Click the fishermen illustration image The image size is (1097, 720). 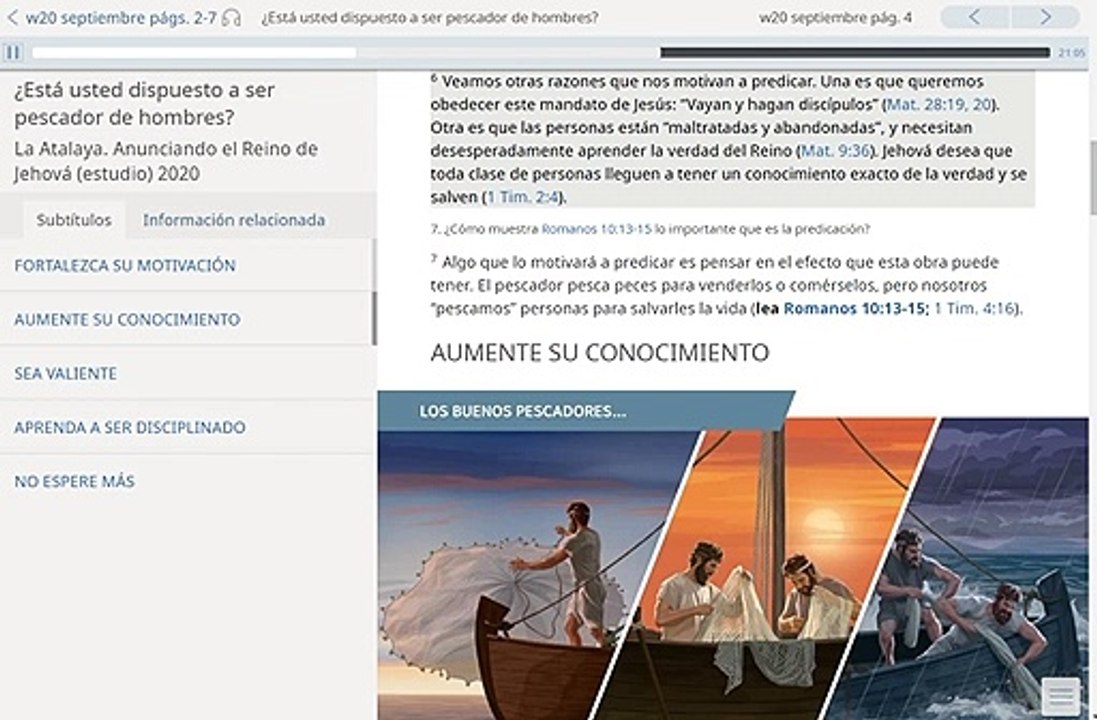tap(732, 567)
